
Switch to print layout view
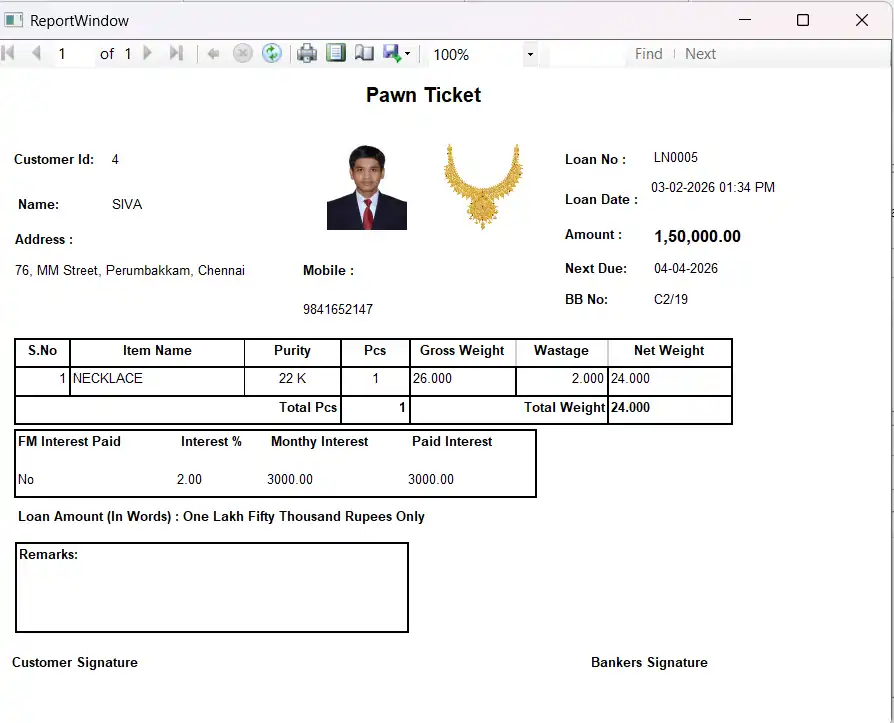coord(336,54)
